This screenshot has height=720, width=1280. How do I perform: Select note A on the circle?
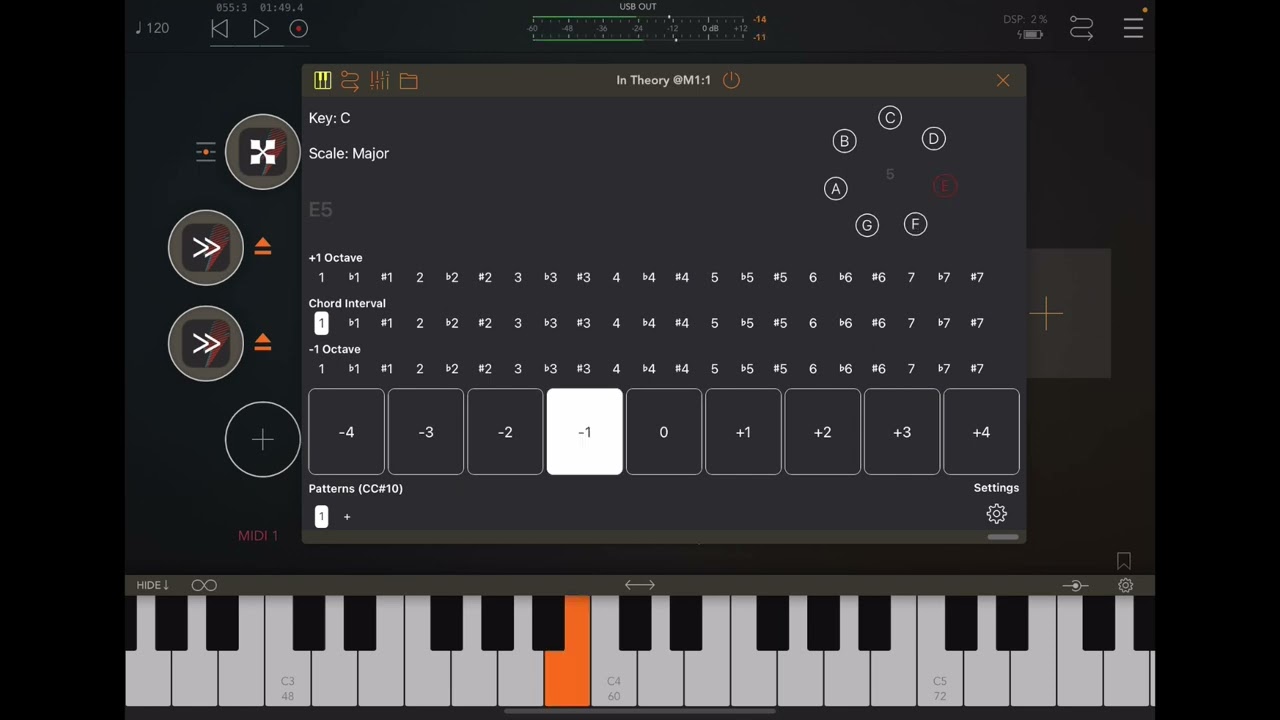pos(835,188)
